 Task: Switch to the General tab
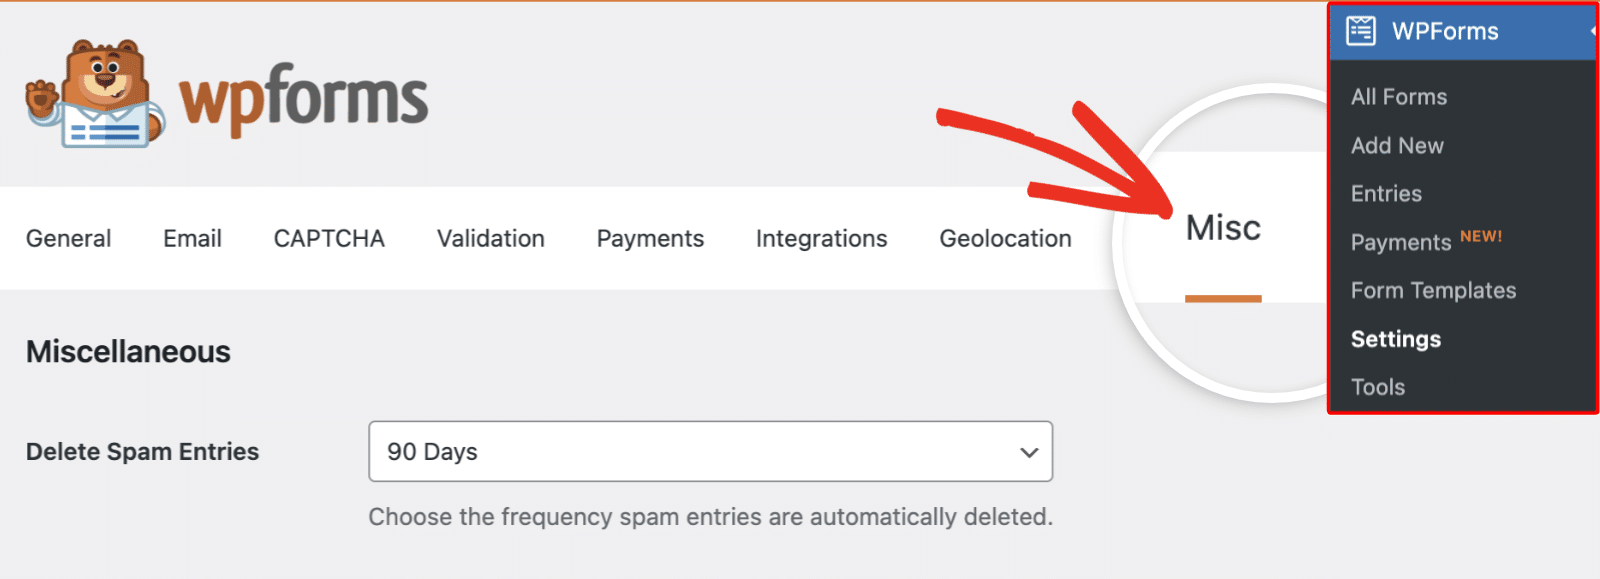[68, 239]
